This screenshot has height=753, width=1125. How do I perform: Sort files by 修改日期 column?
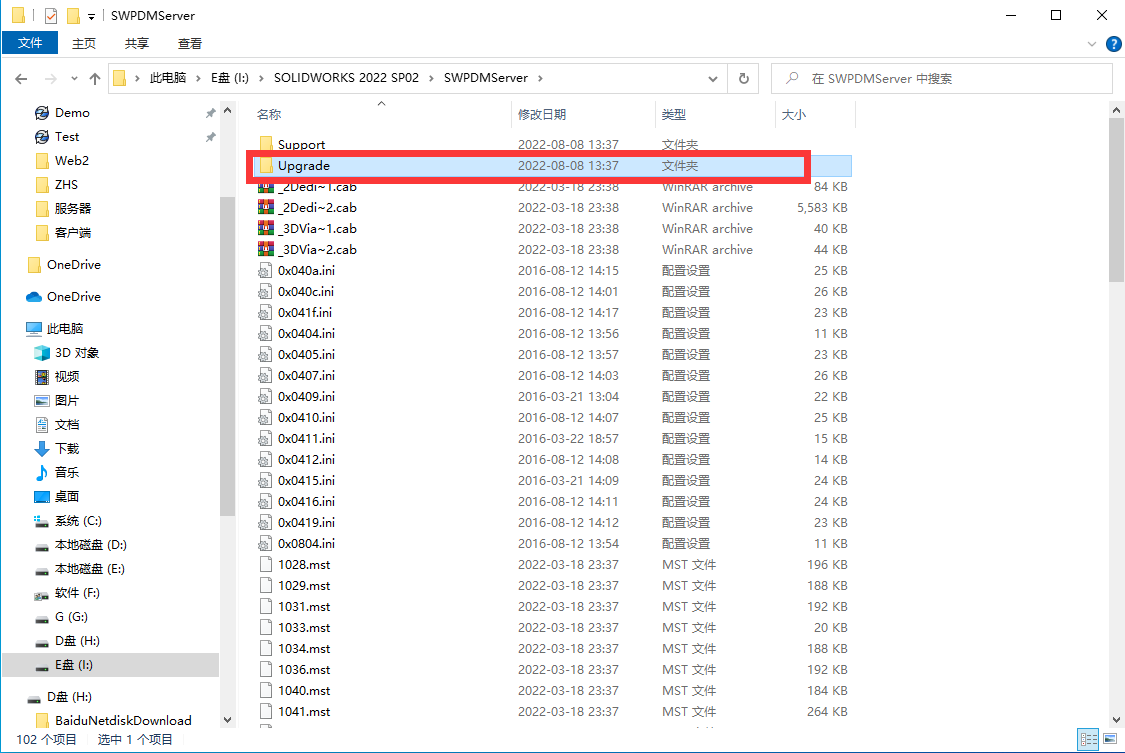point(542,115)
